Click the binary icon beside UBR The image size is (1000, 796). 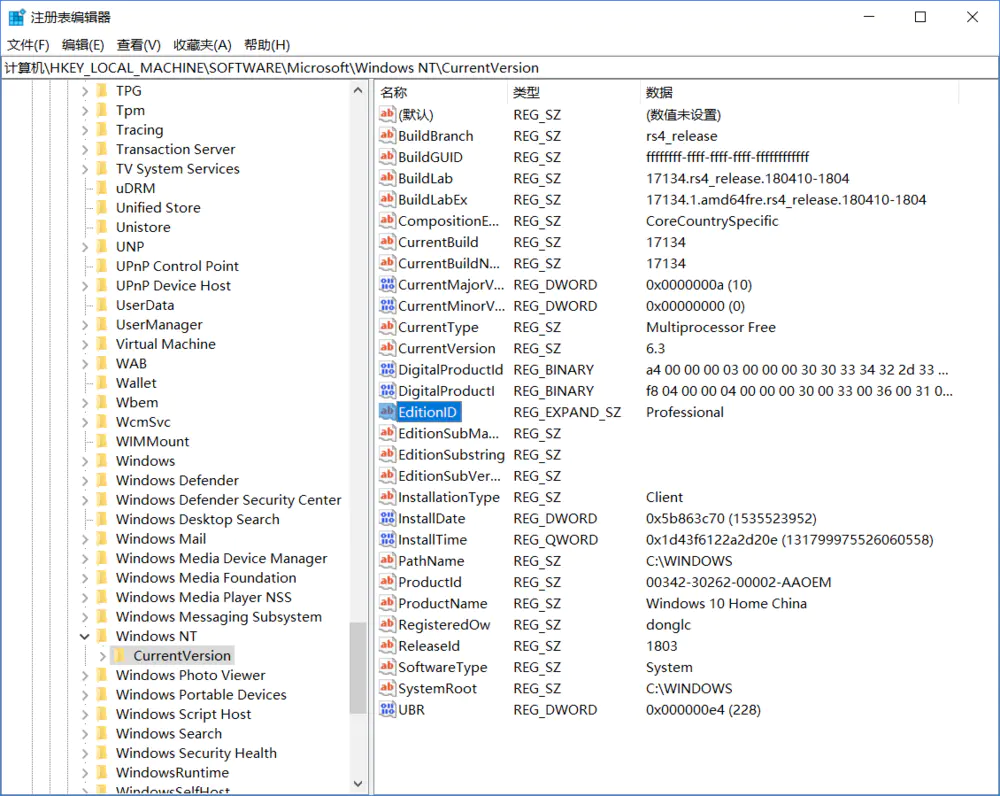[387, 709]
